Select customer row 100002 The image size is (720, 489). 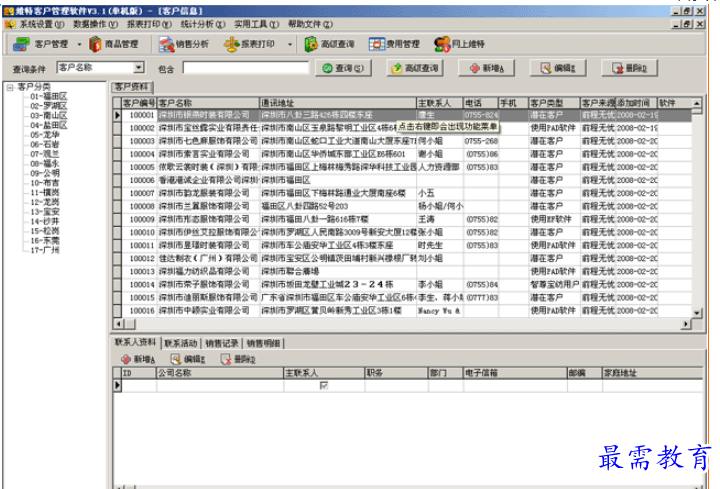point(402,128)
